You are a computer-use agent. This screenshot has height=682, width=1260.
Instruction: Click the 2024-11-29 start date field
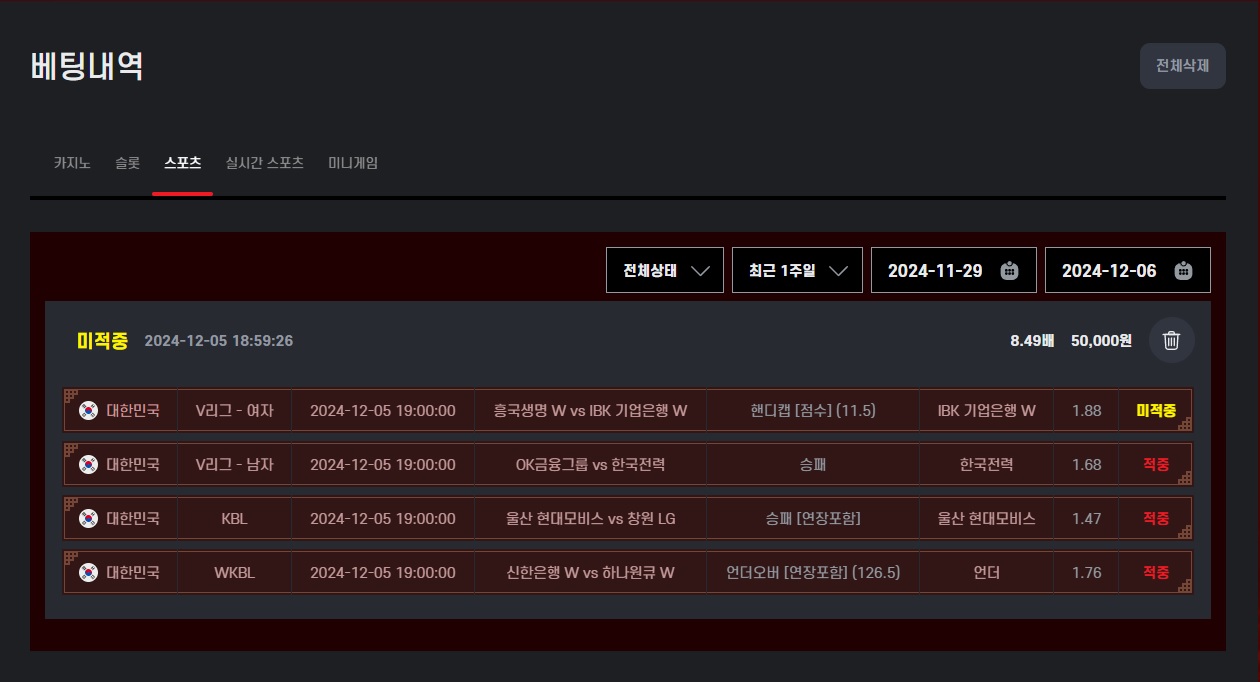click(954, 270)
